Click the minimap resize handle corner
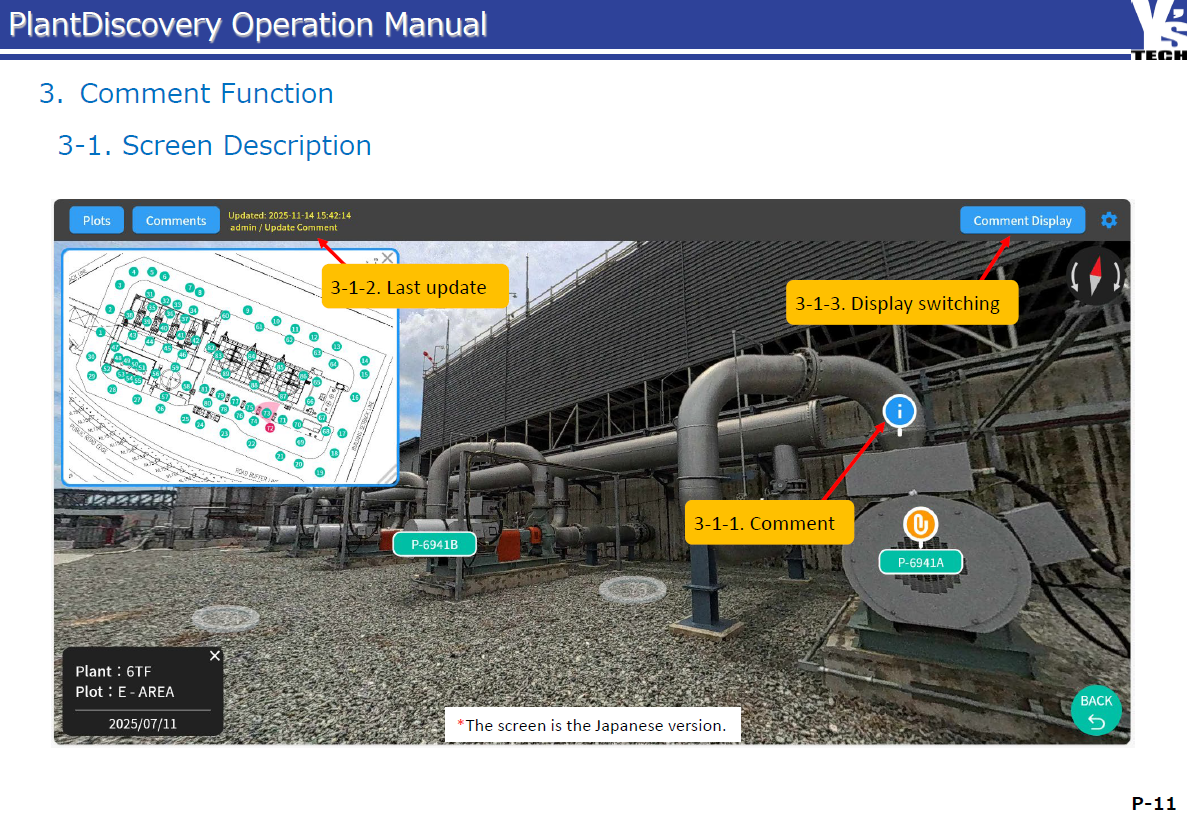Screen dimensions: 1187x820 pyautogui.click(x=388, y=476)
